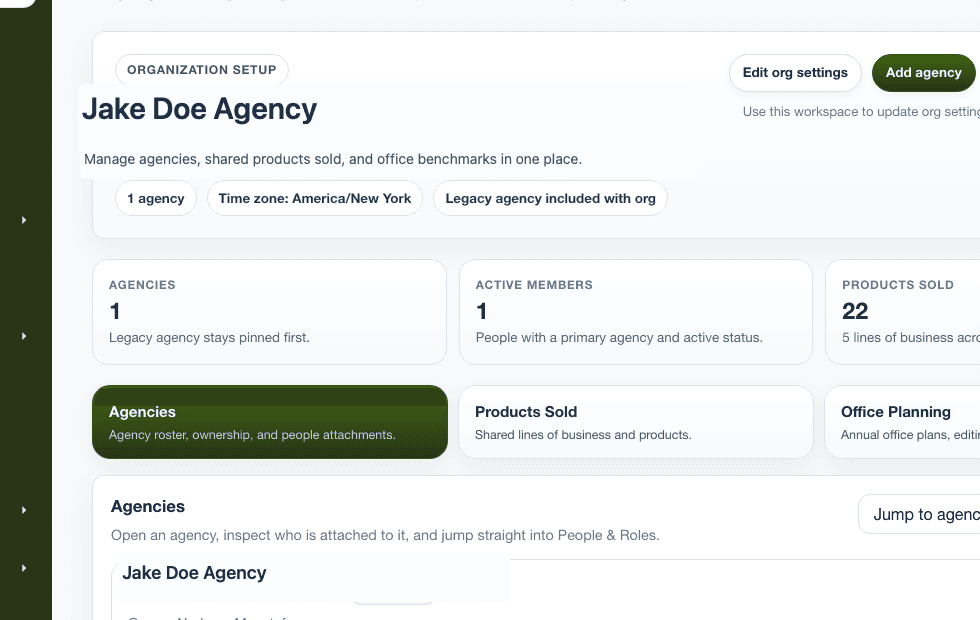Image resolution: width=980 pixels, height=620 pixels.
Task: Expand the first sidebar section chevron
Action: pyautogui.click(x=24, y=220)
